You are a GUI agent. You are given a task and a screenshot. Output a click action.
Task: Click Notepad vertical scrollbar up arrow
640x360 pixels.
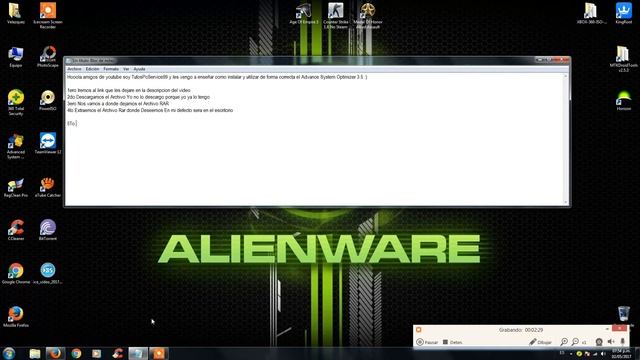point(566,76)
